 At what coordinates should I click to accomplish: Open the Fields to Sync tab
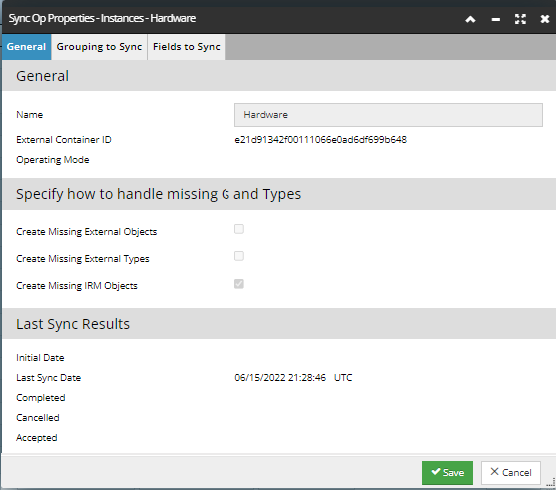[x=187, y=47]
